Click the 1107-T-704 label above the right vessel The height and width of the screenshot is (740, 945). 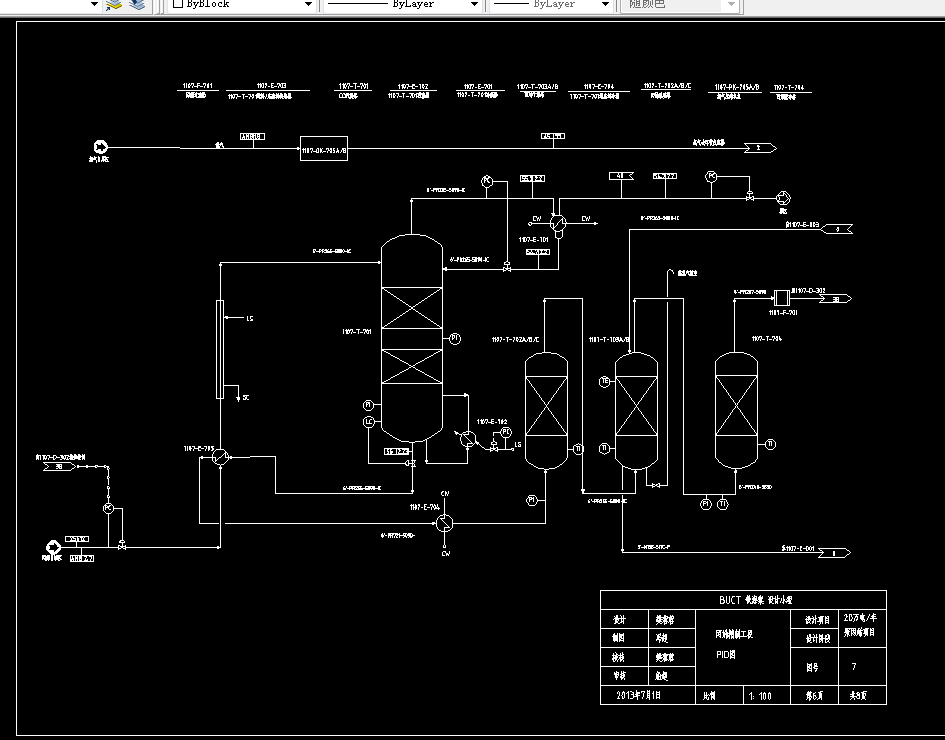(767, 339)
